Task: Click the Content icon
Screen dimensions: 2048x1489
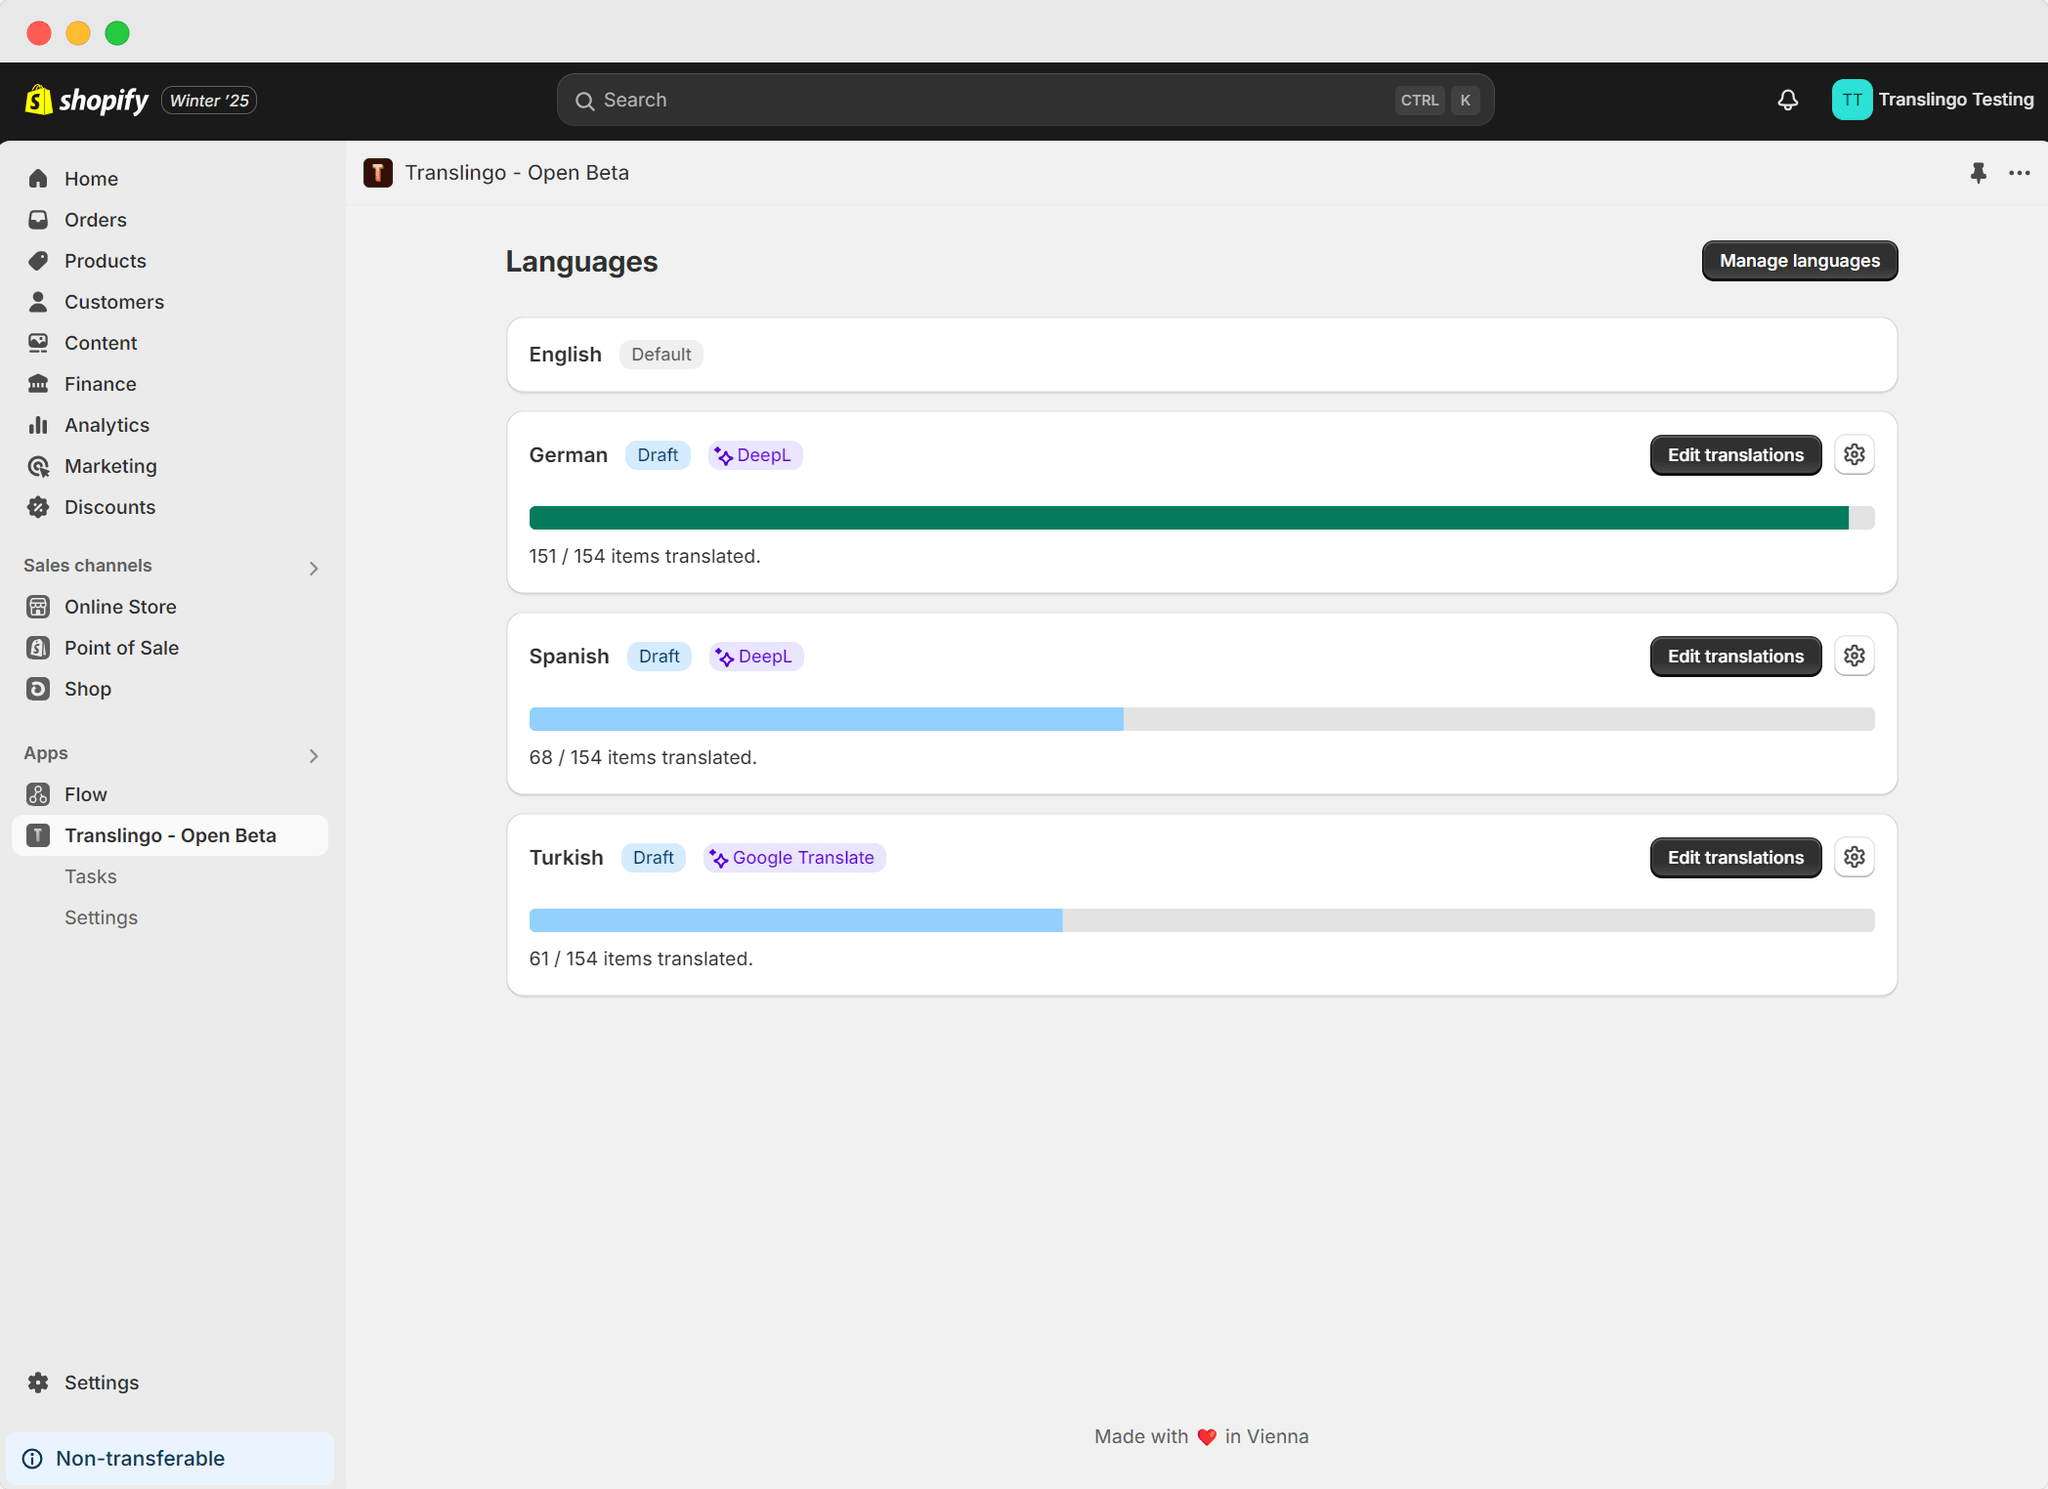Action: pos(38,343)
